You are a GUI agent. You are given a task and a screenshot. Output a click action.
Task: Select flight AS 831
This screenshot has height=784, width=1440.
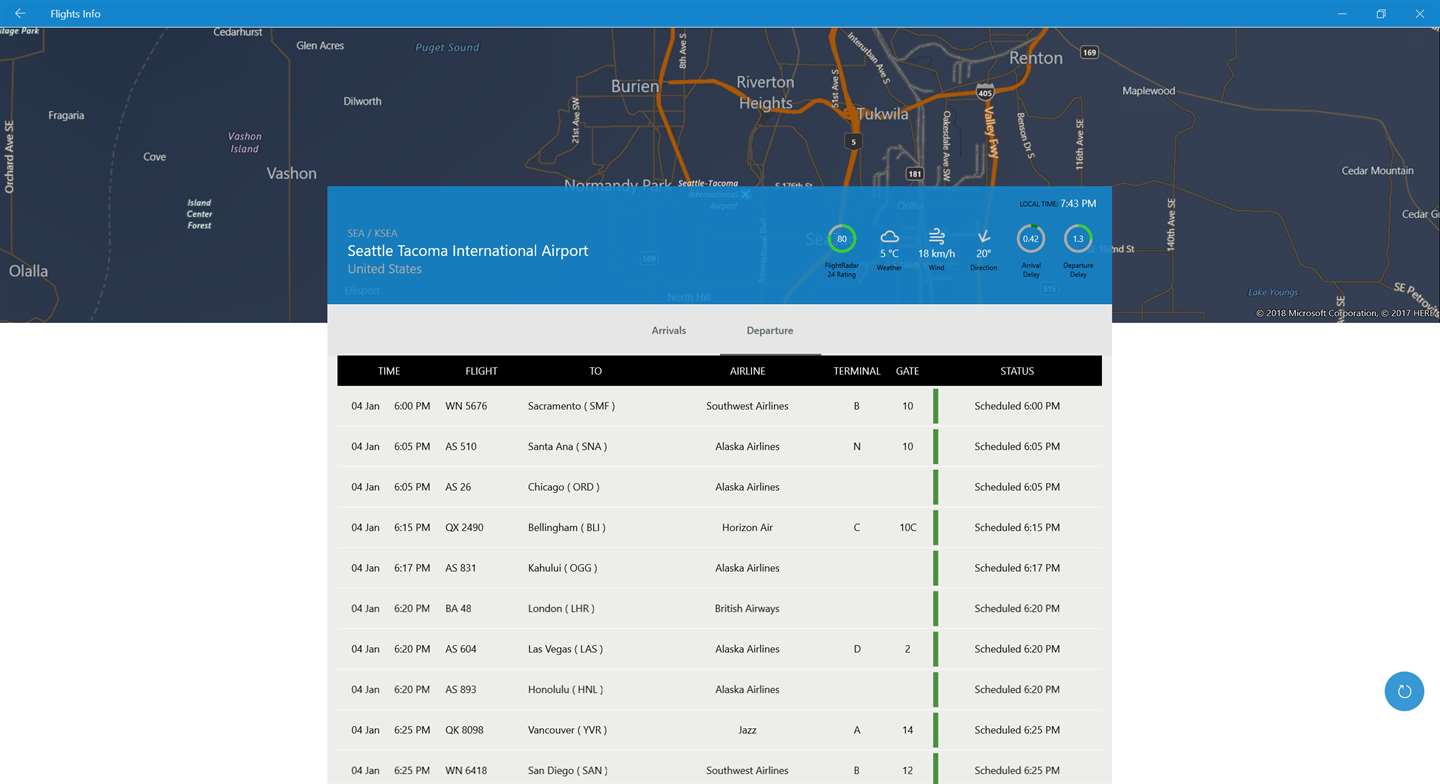719,568
